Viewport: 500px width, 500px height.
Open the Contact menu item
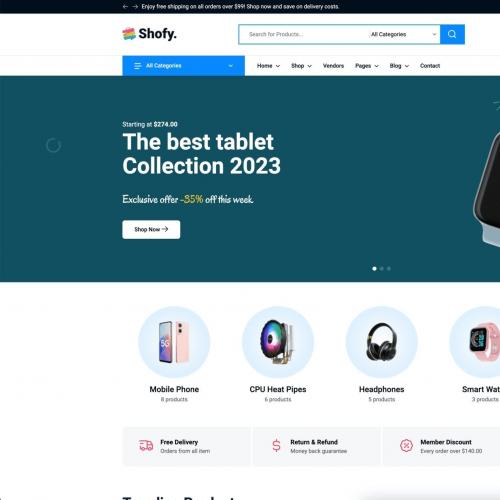coord(430,66)
